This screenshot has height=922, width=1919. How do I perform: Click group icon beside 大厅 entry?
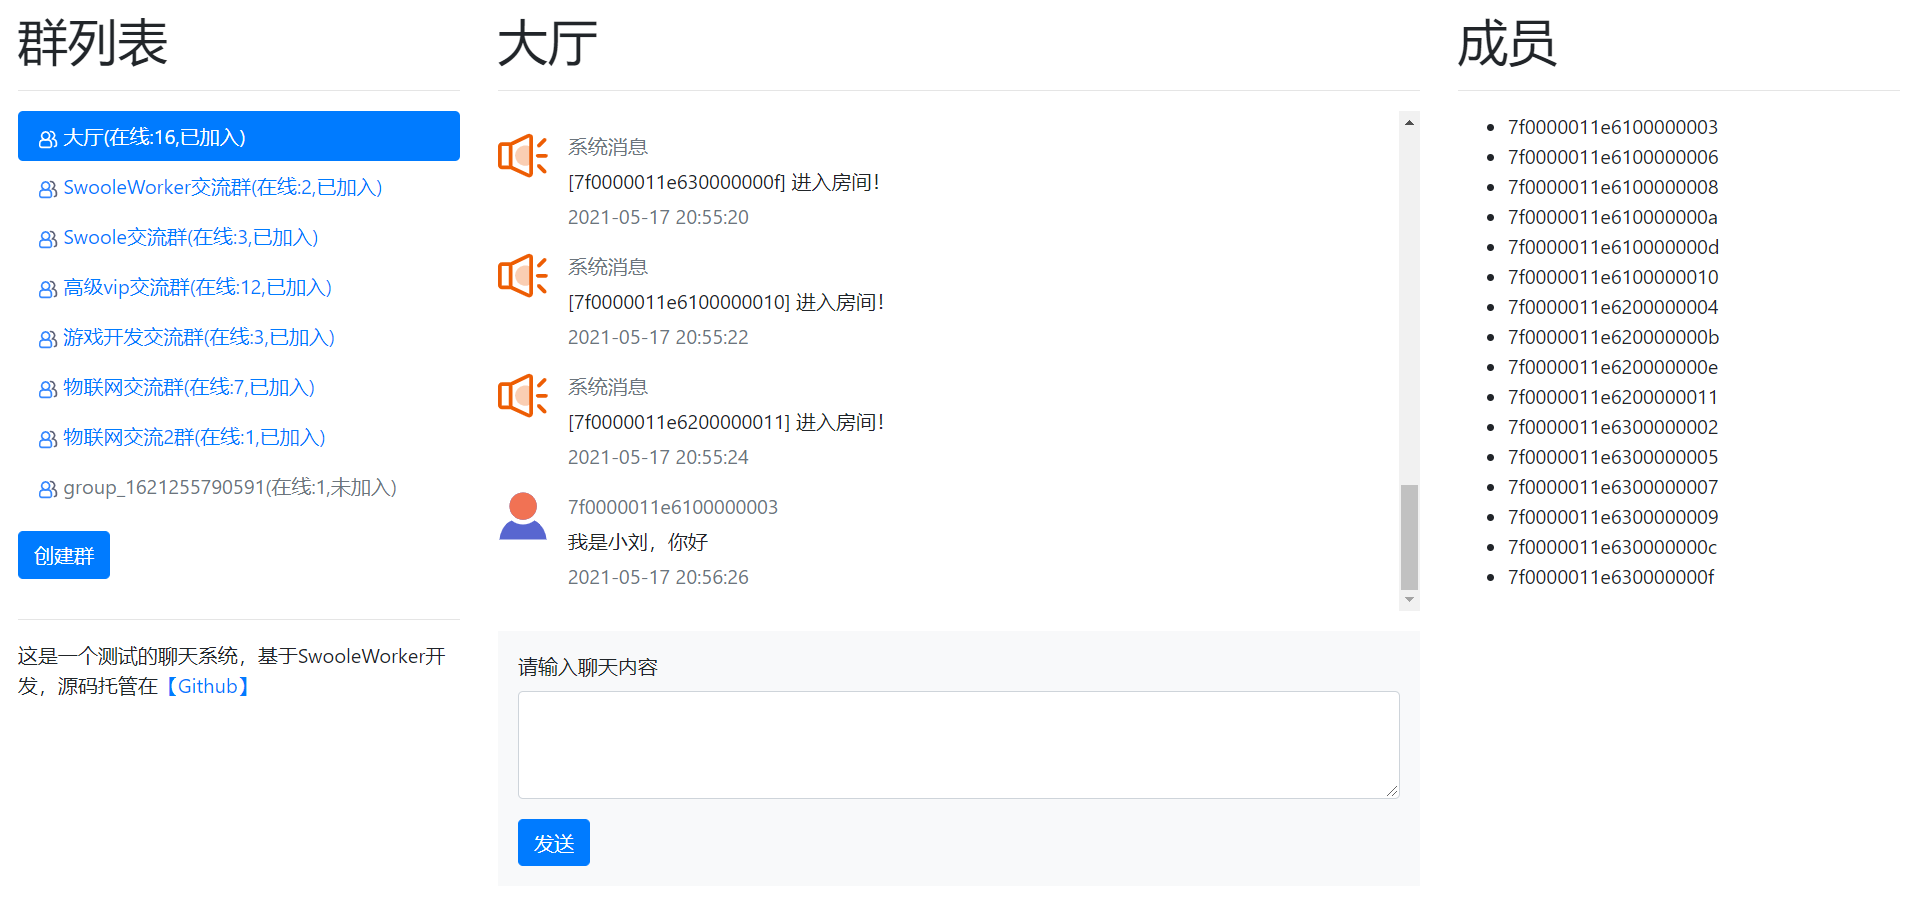click(47, 139)
